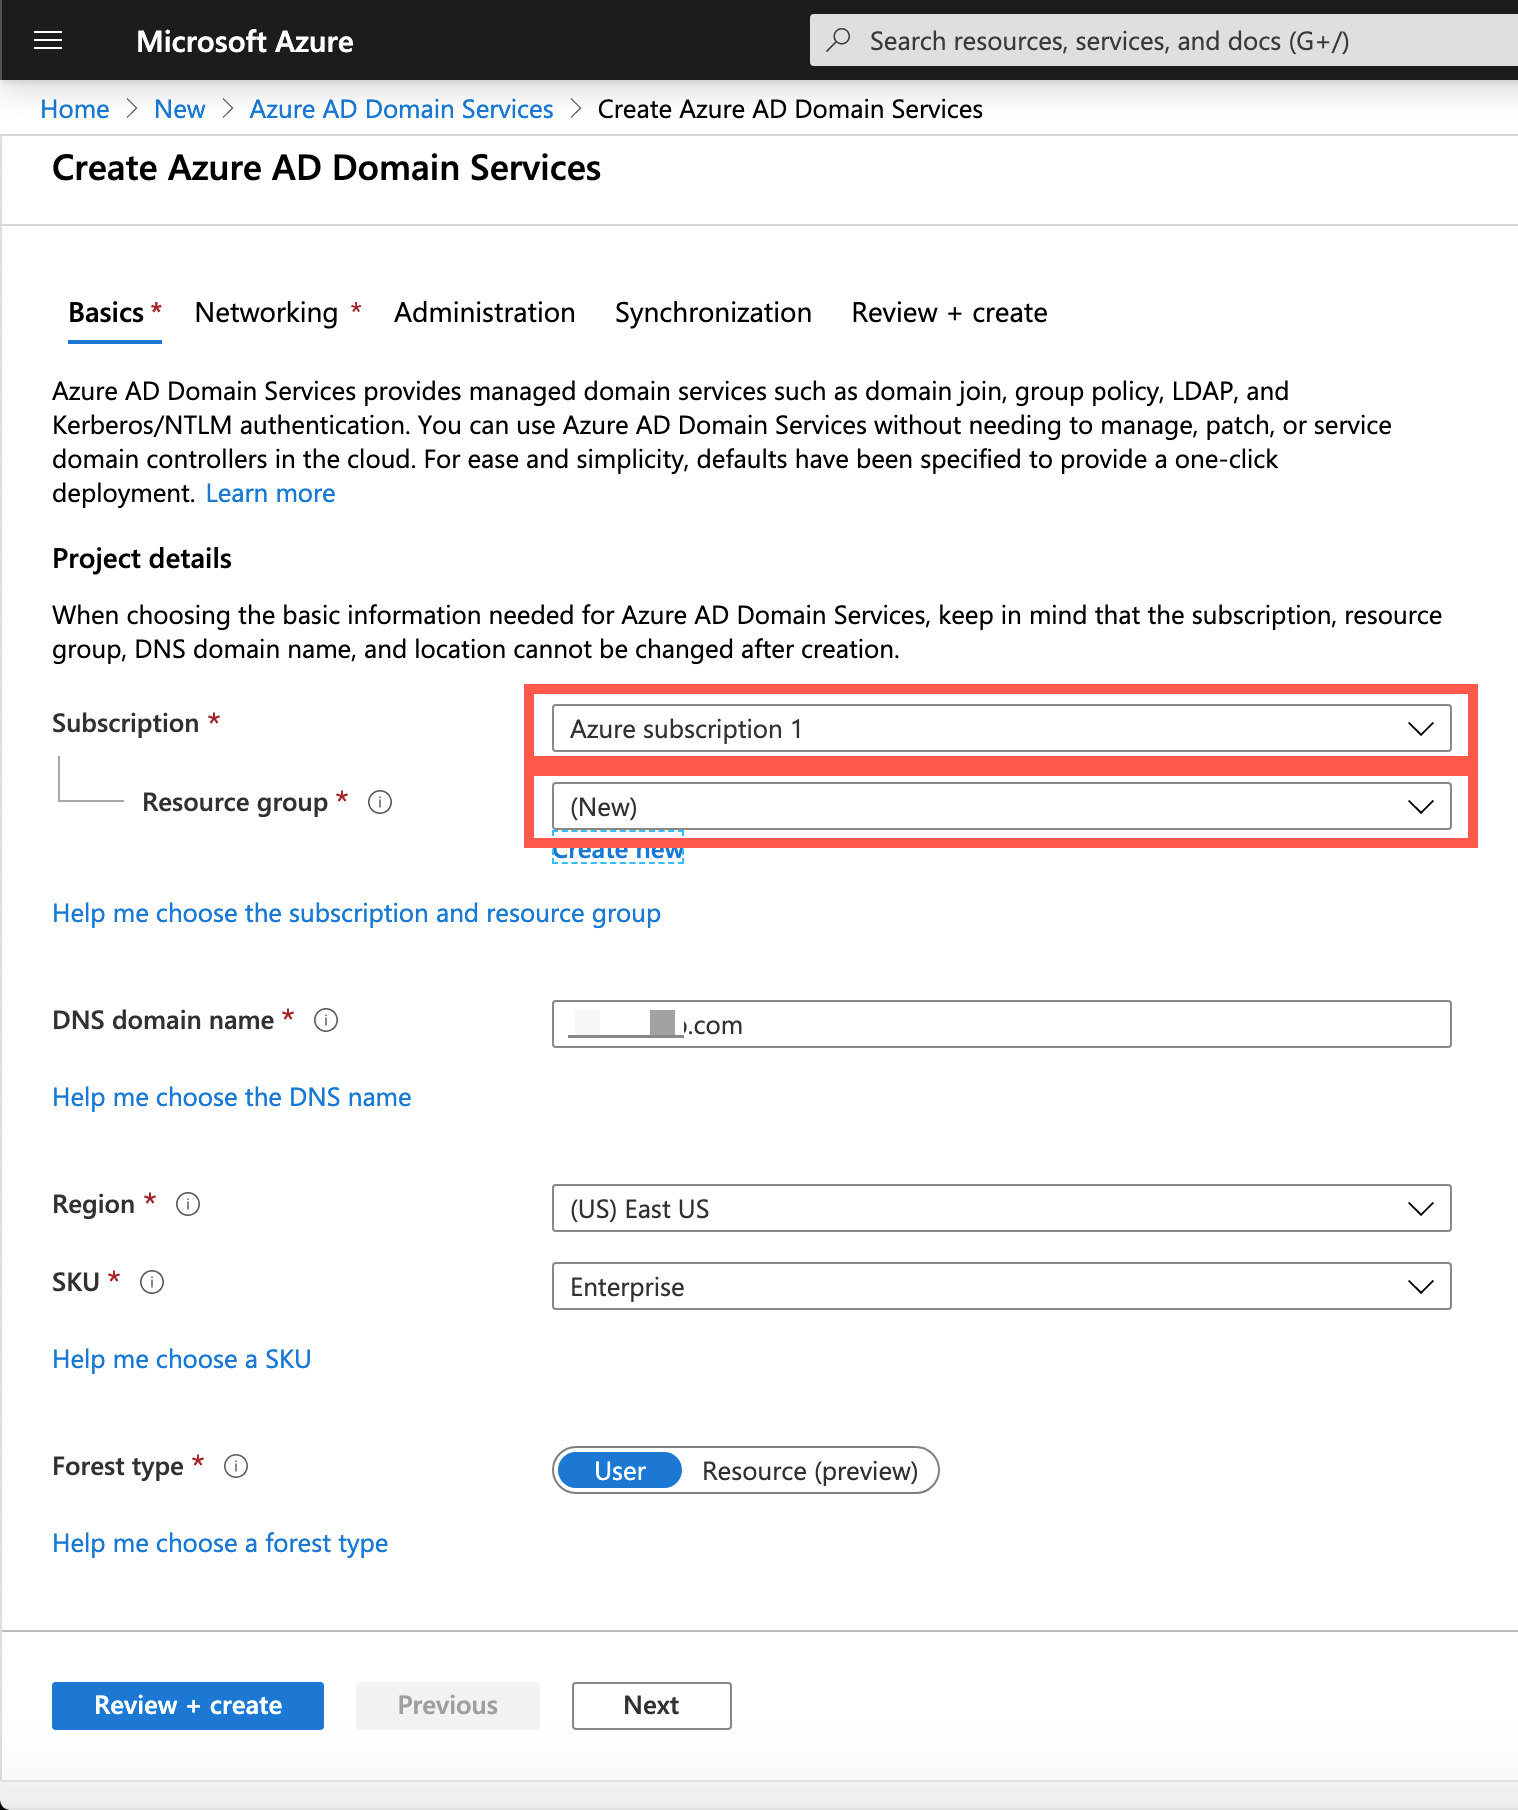Image resolution: width=1518 pixels, height=1810 pixels.
Task: Click the Project details heading
Action: click(x=142, y=559)
